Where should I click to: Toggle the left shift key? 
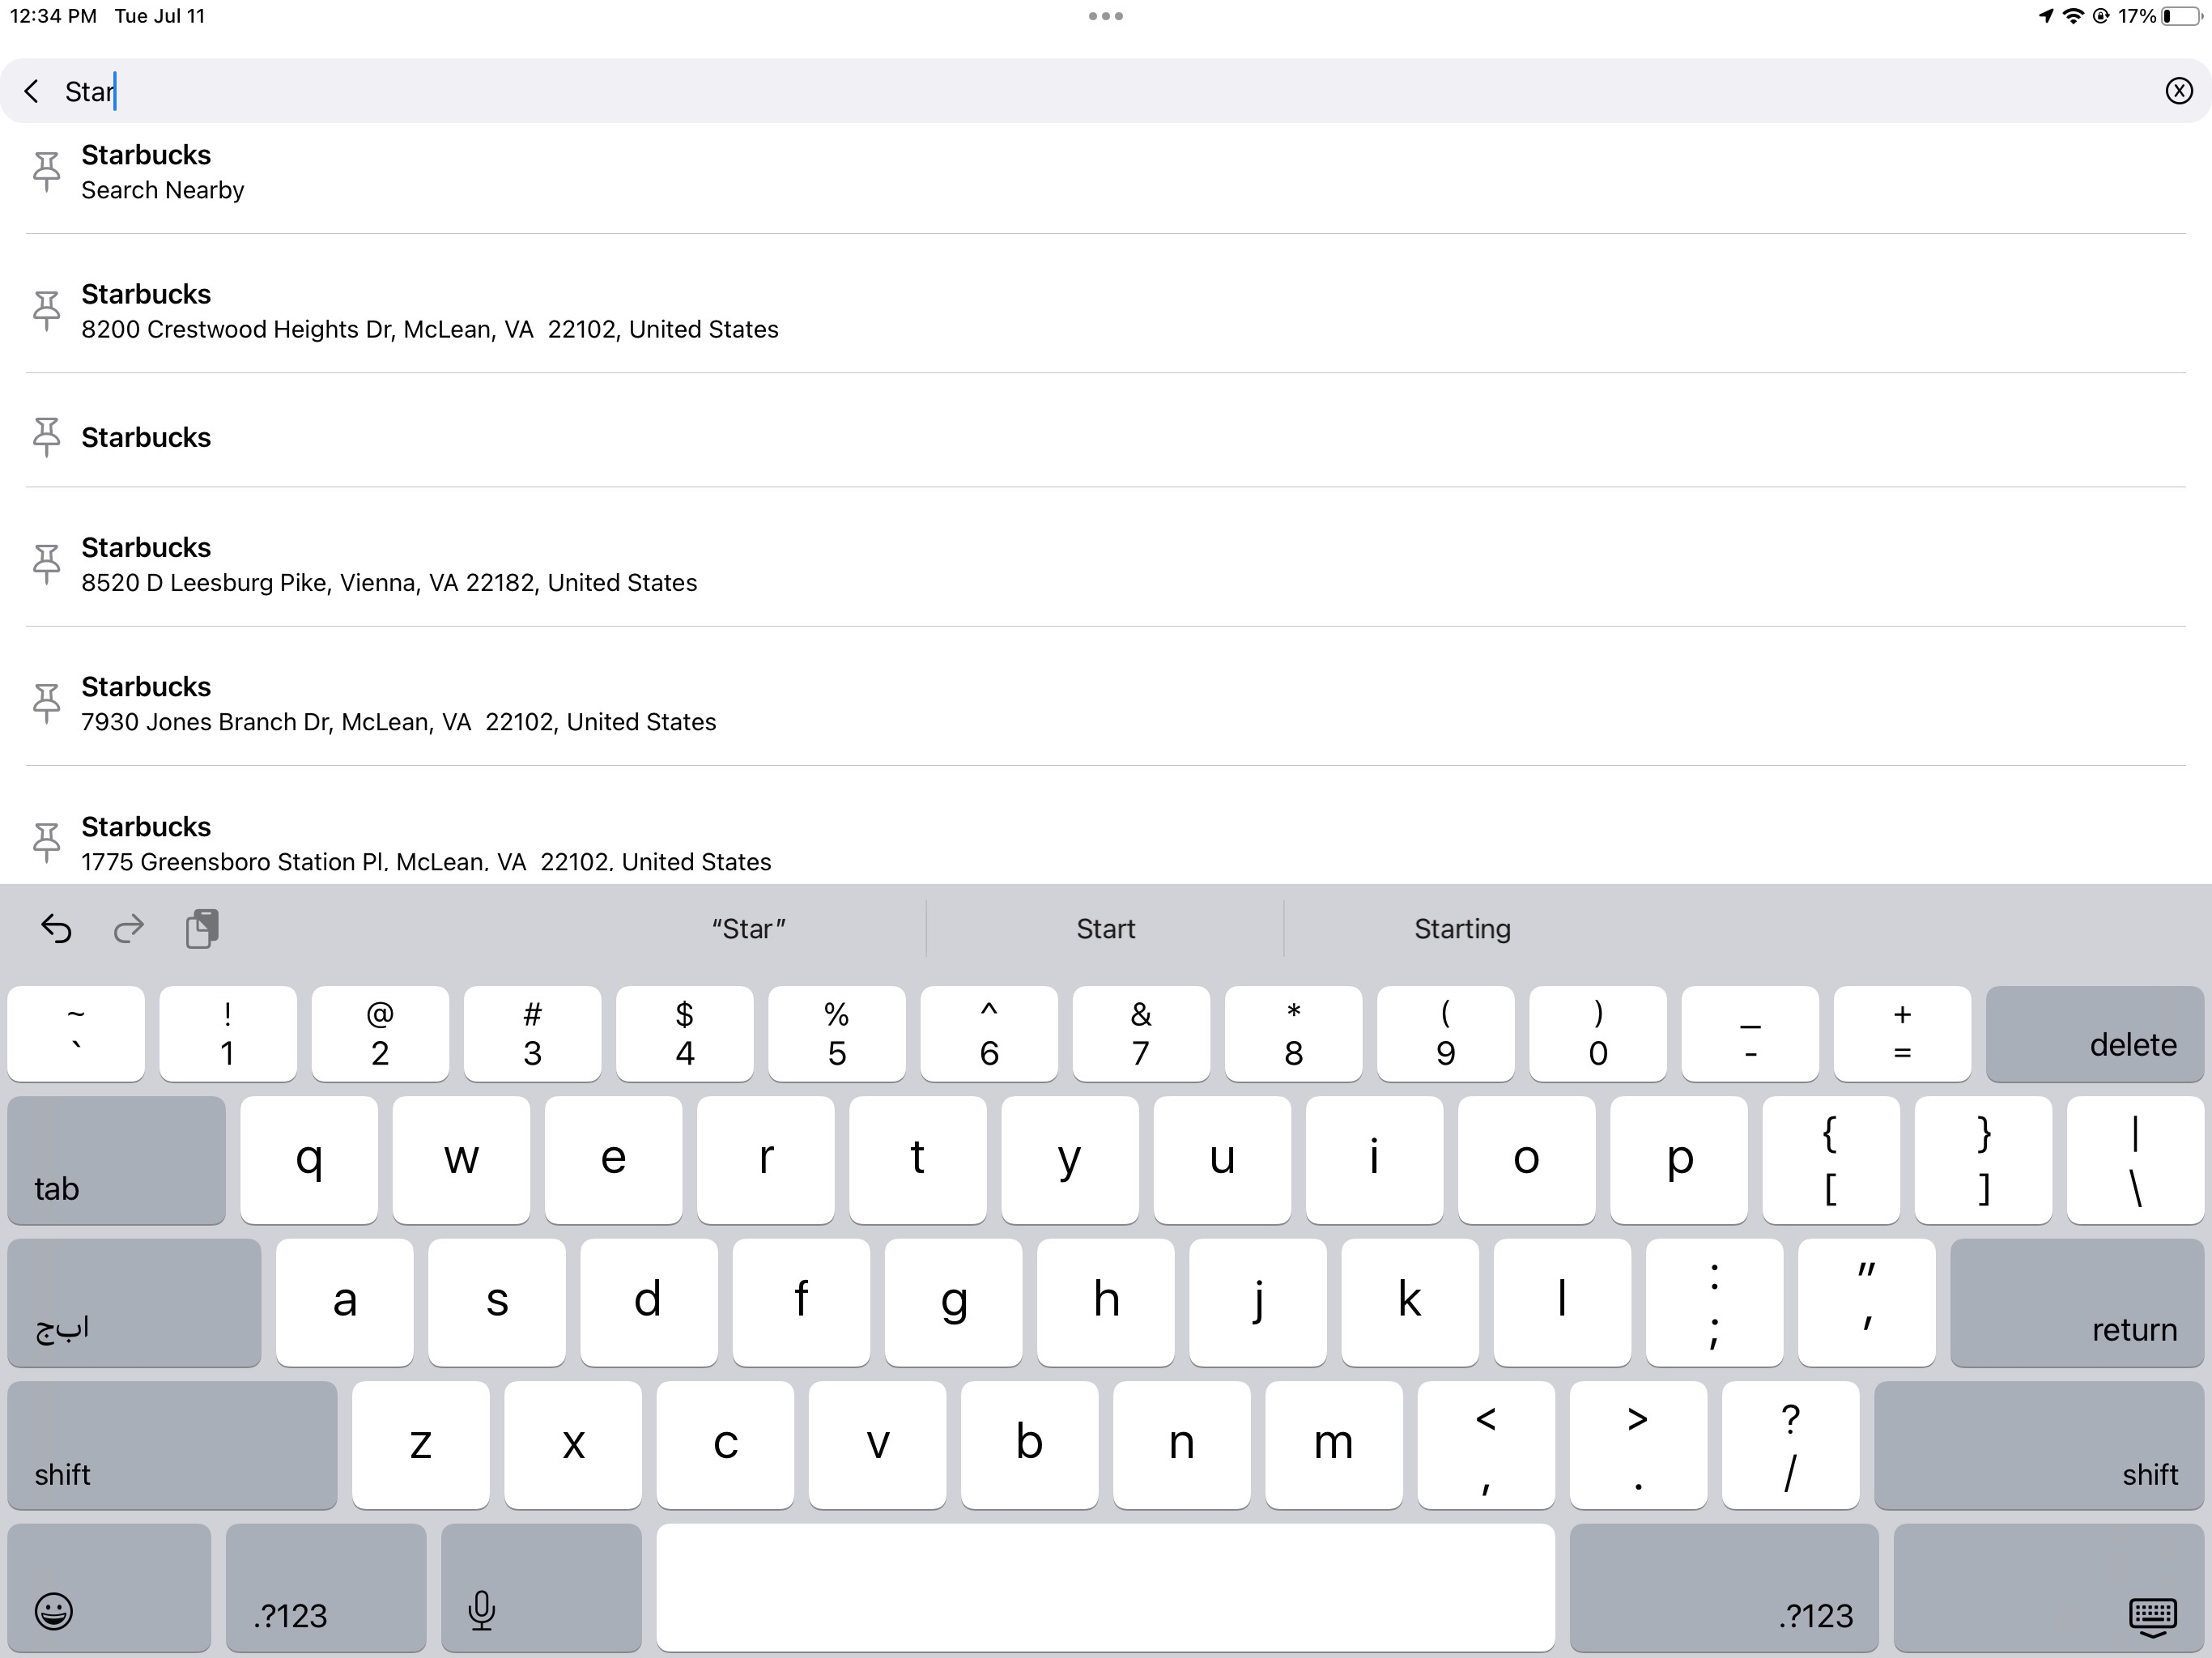coord(172,1445)
